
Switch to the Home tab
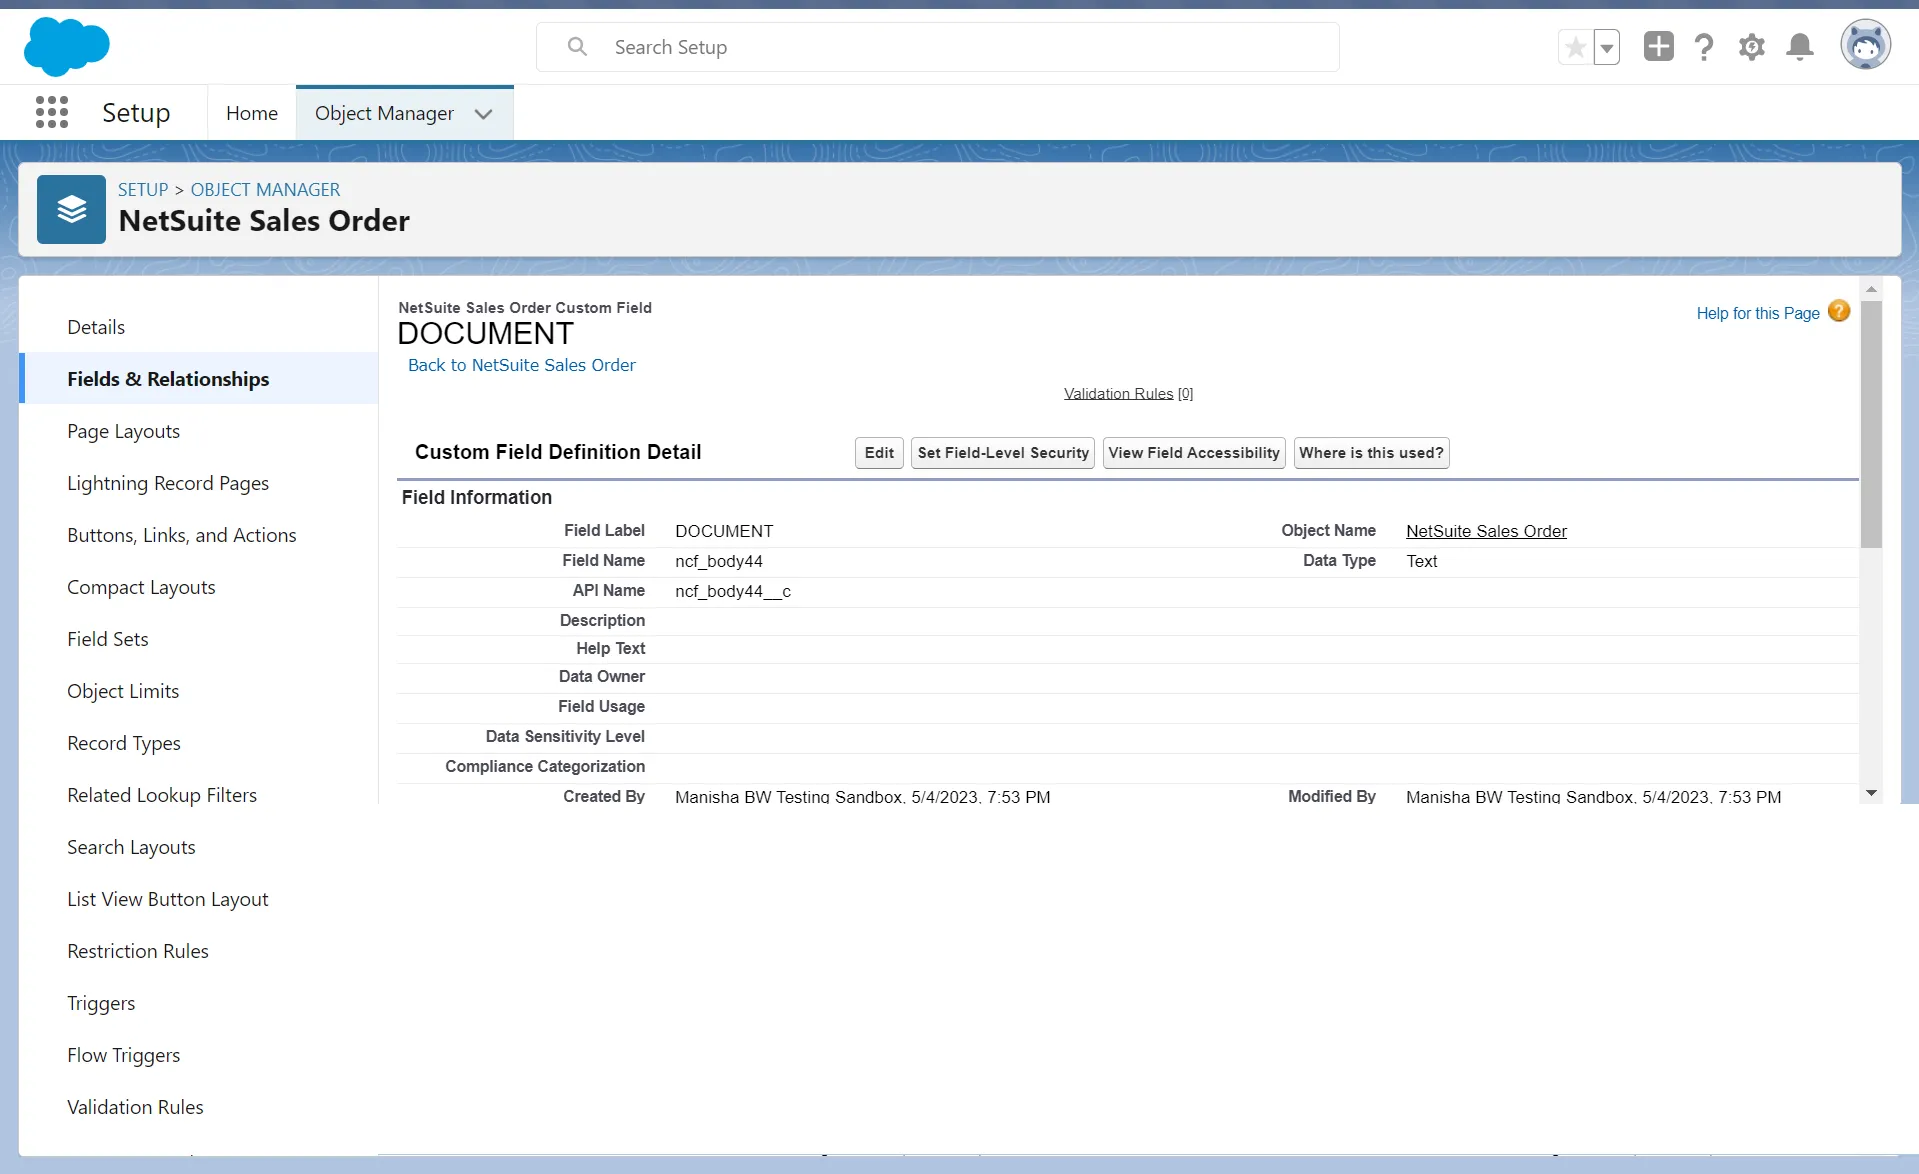(x=252, y=113)
